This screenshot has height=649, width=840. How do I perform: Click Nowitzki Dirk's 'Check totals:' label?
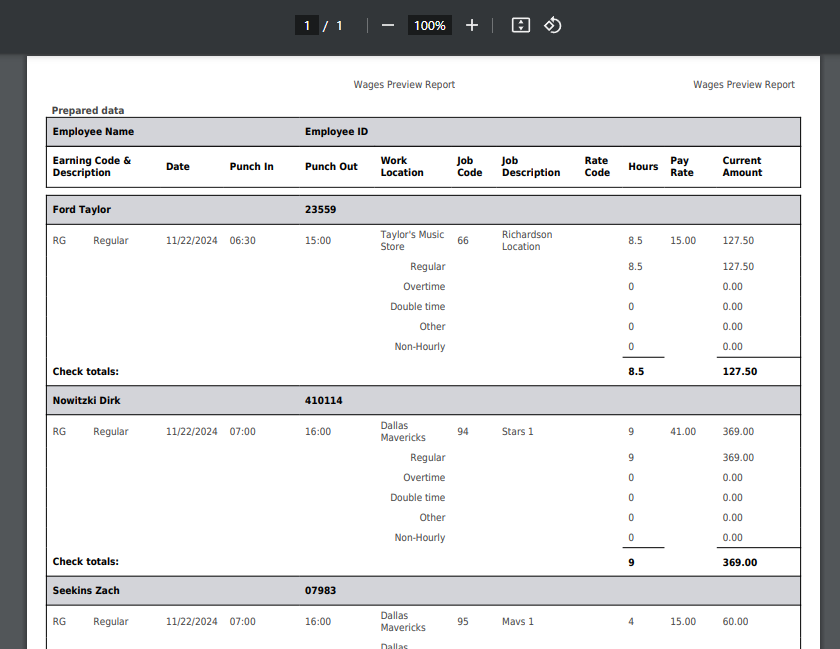point(86,562)
